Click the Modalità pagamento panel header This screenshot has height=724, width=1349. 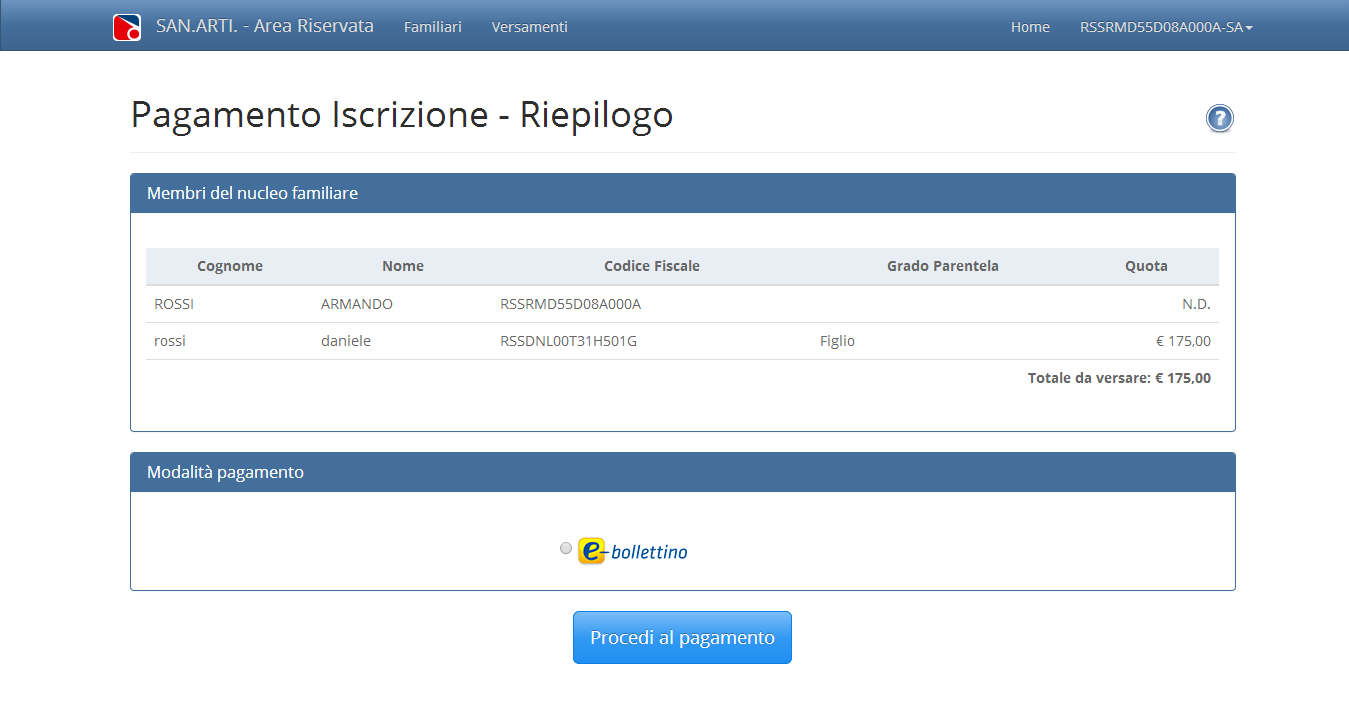[x=683, y=472]
